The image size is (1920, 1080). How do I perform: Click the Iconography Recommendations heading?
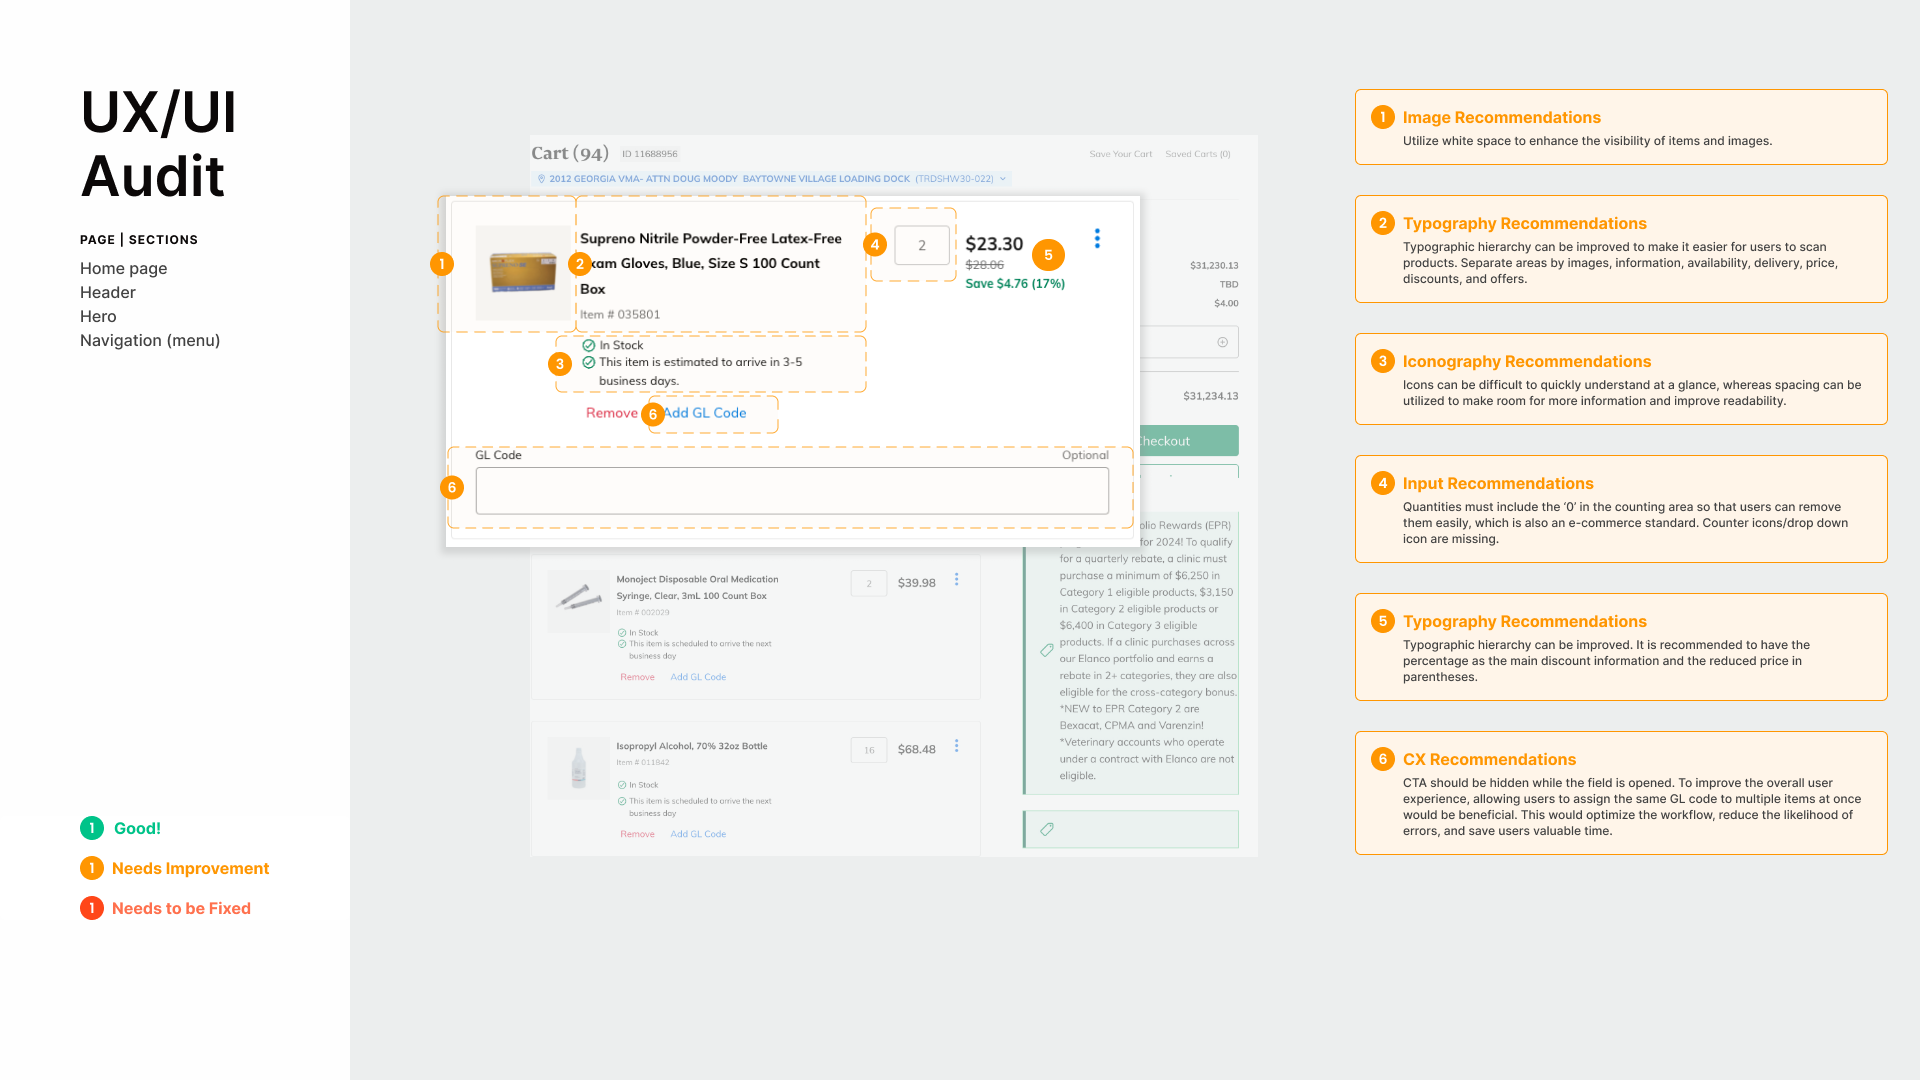pos(1527,362)
